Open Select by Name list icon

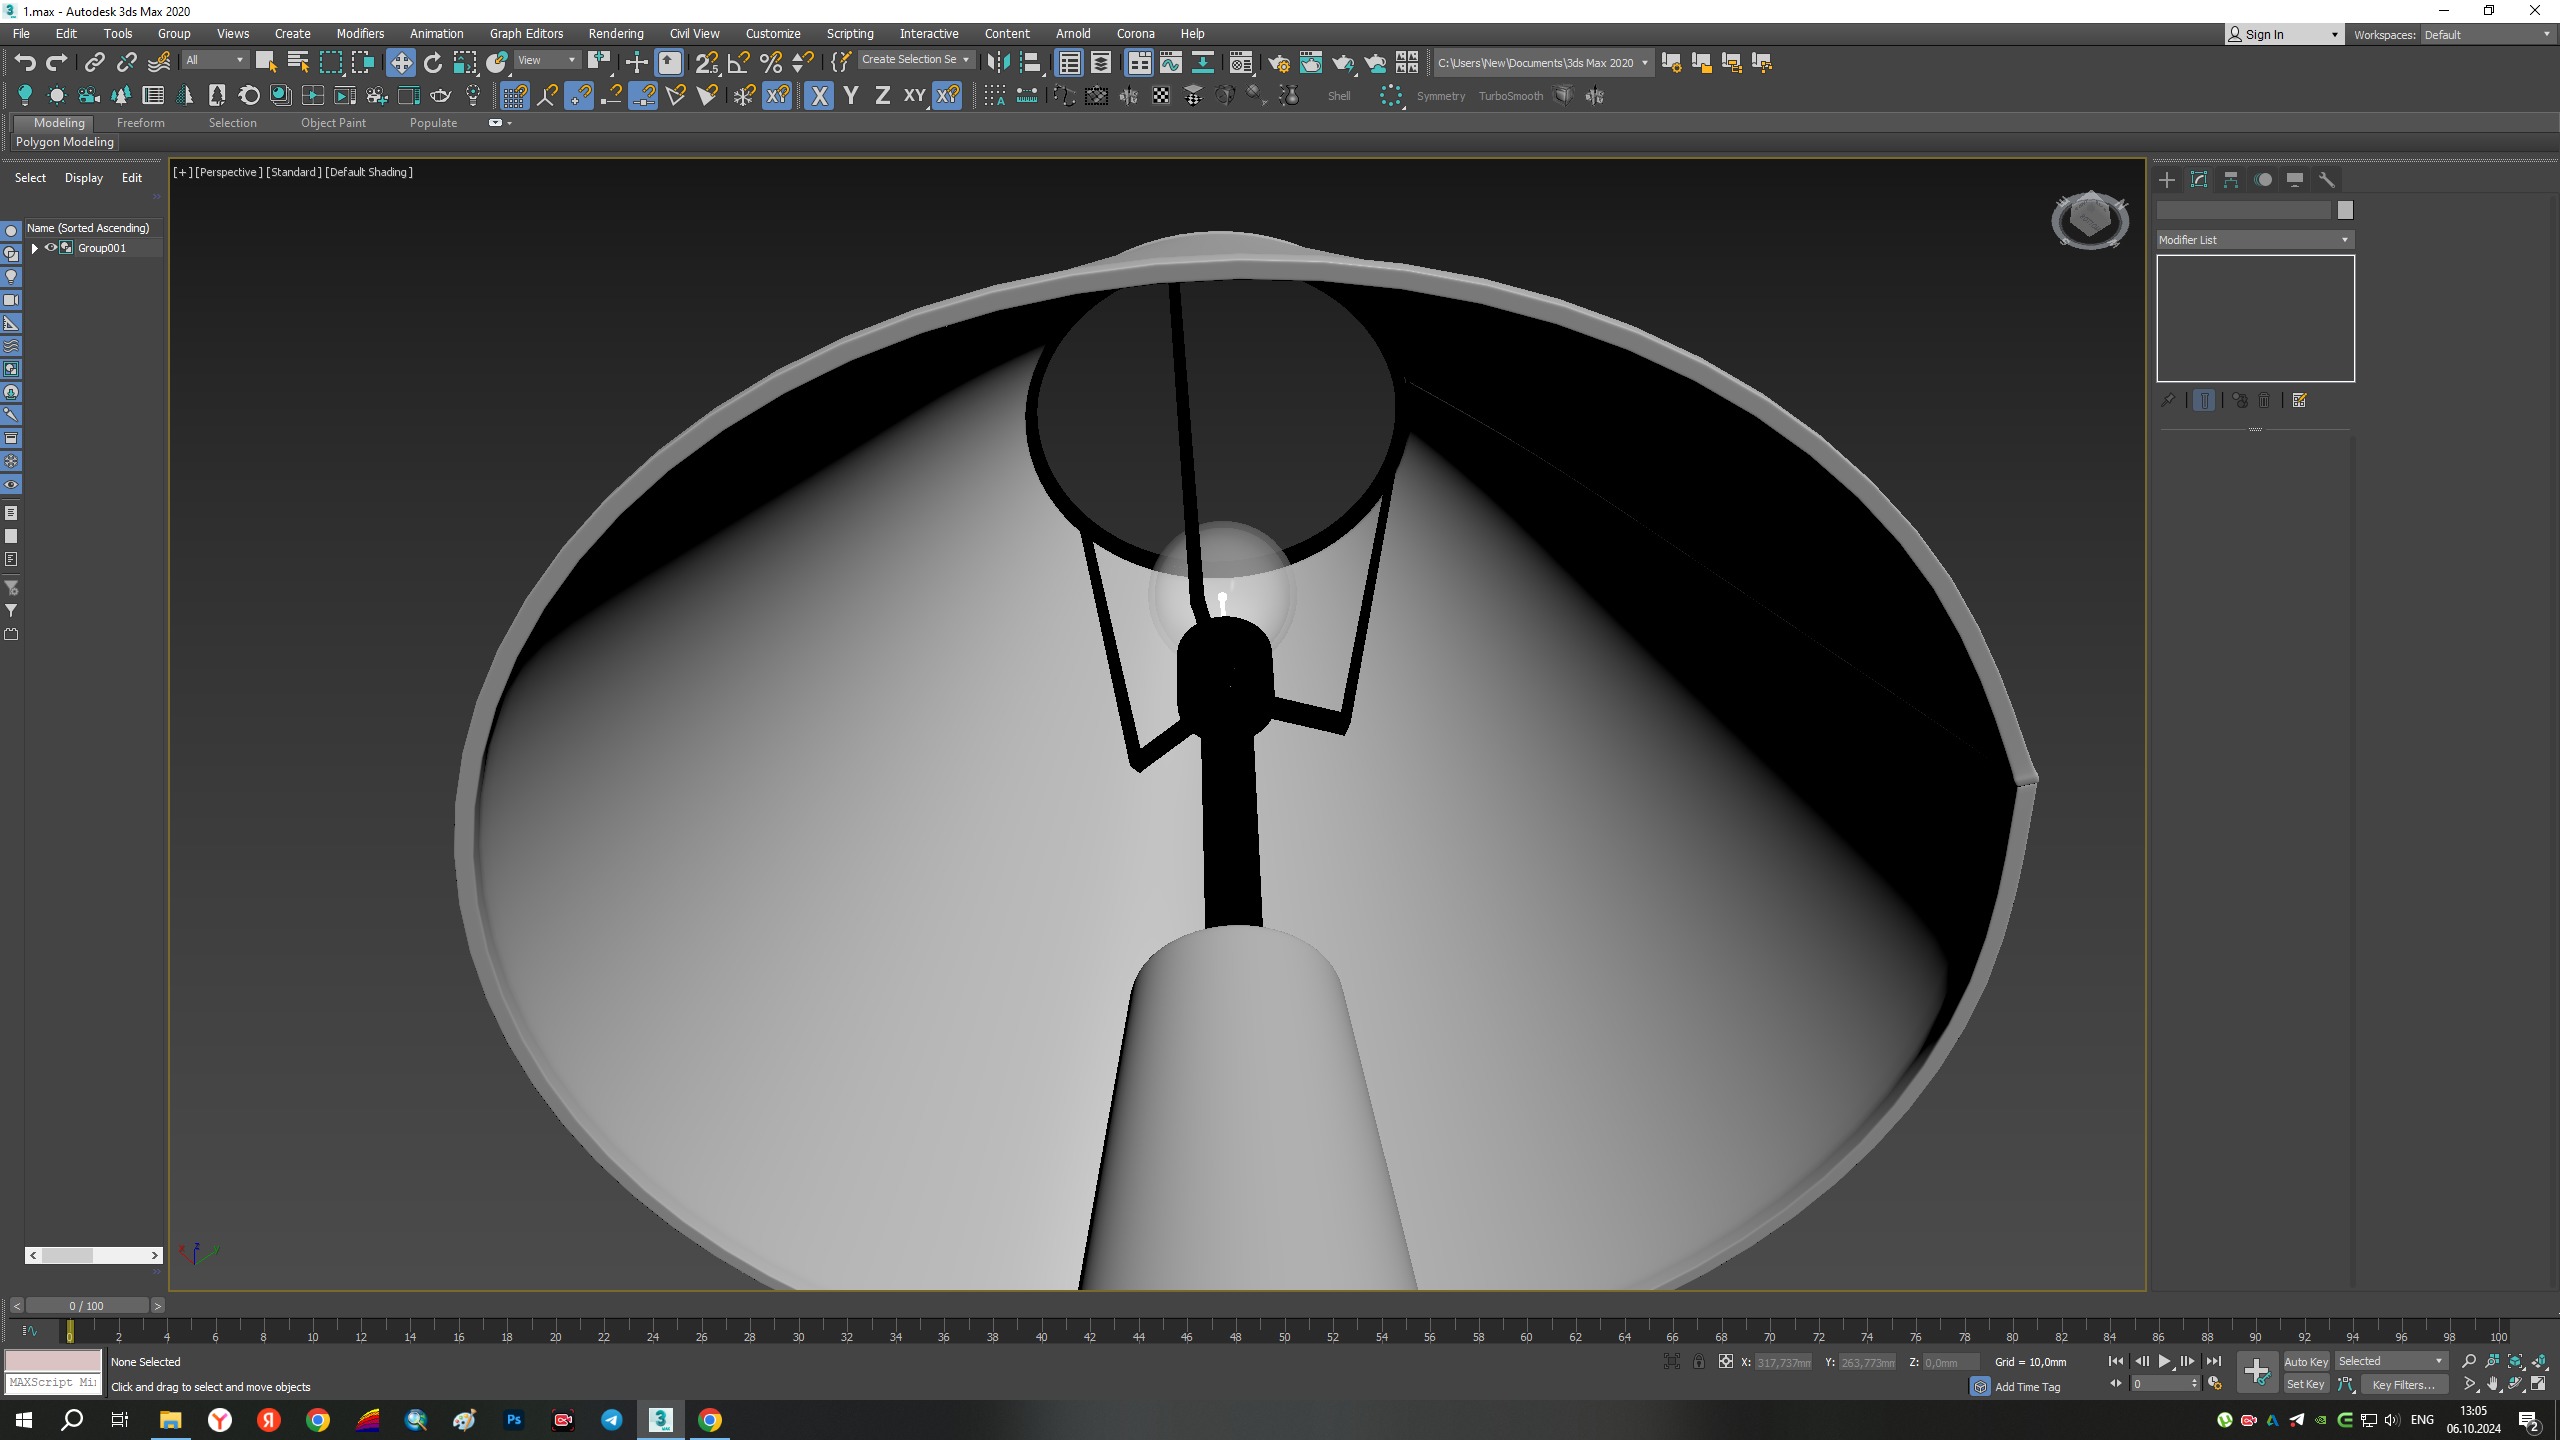pos(298,63)
